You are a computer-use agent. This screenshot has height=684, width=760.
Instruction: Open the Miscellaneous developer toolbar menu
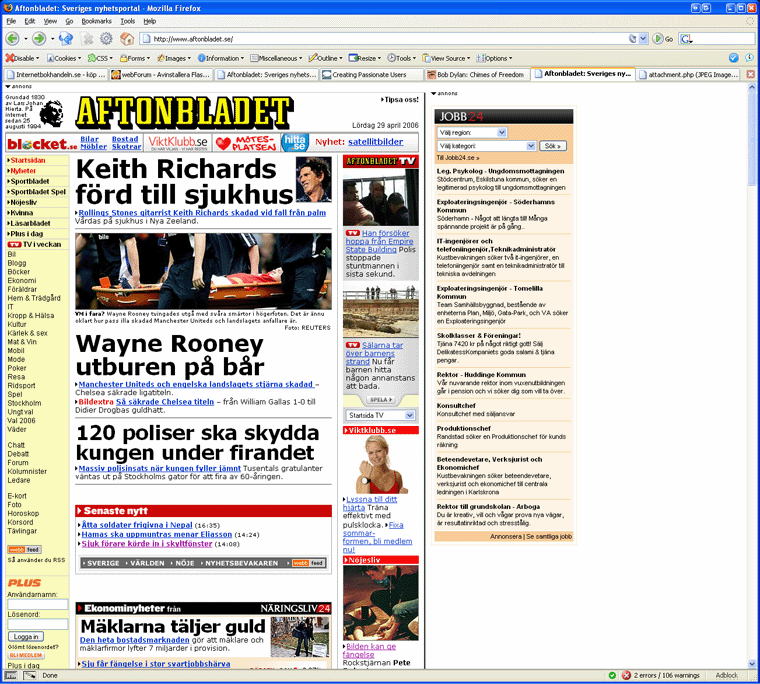click(276, 58)
